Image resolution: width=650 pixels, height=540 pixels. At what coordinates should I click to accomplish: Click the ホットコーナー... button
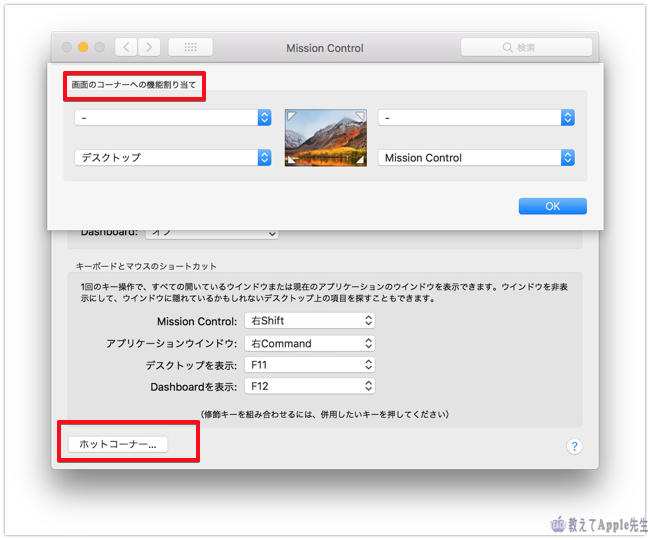118,444
